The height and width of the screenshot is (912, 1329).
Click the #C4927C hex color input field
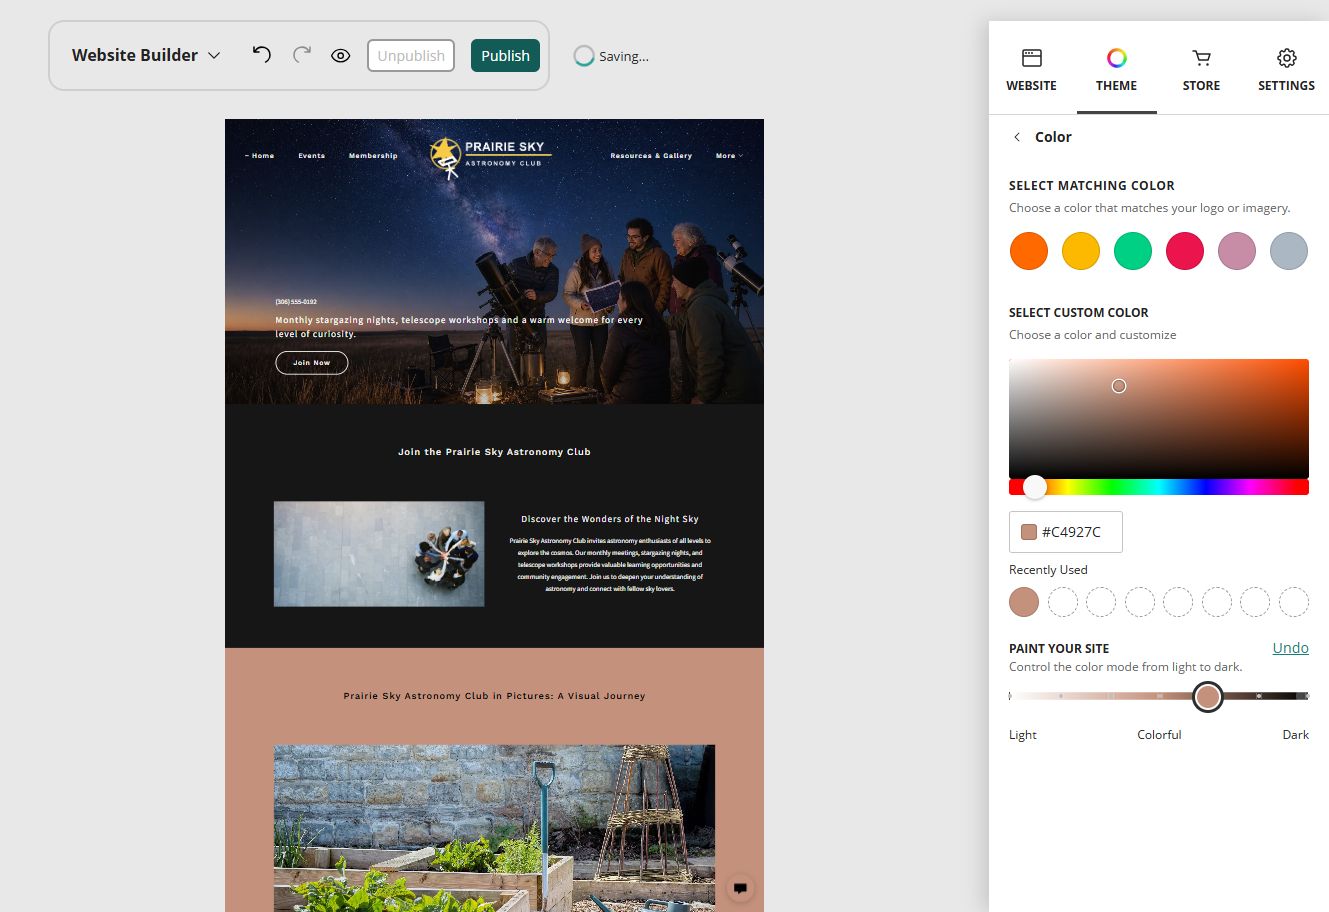[1065, 532]
